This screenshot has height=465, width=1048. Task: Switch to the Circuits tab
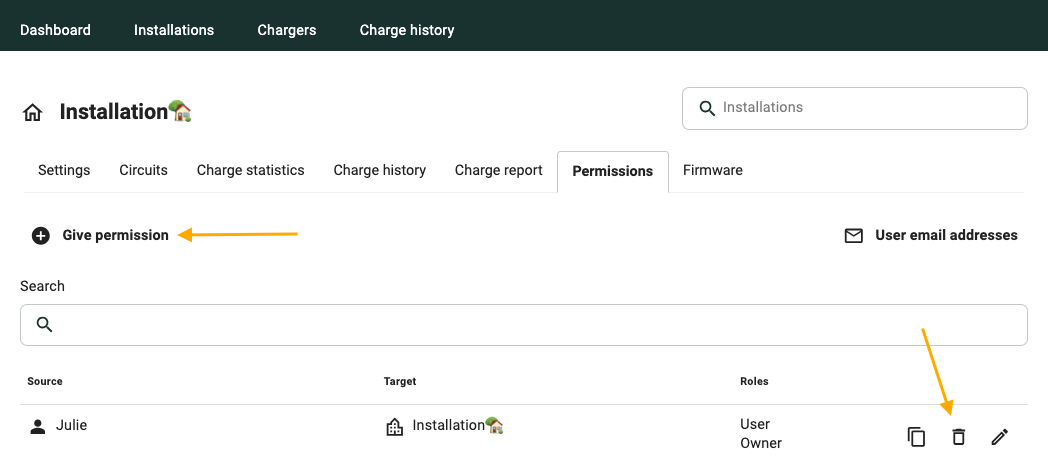(143, 170)
